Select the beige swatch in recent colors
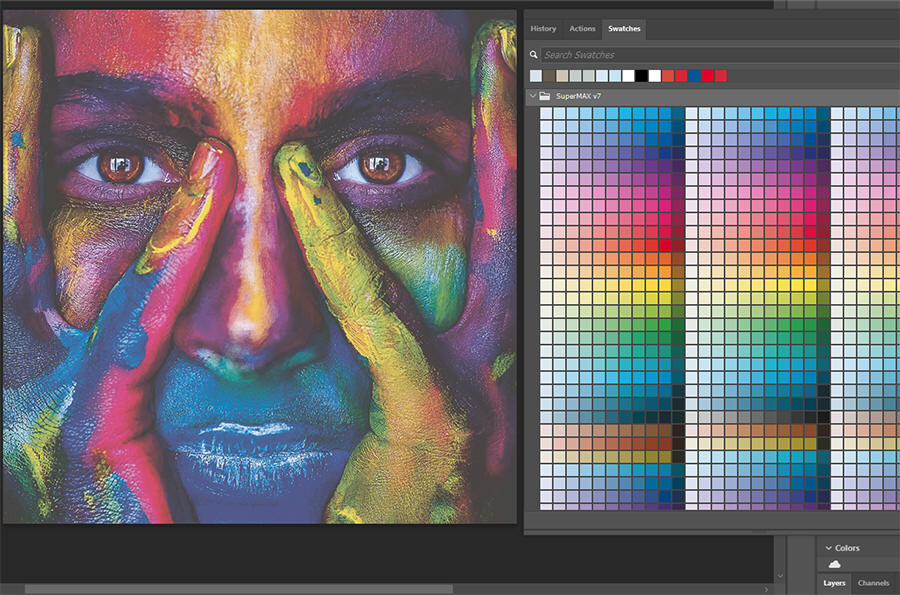 (563, 76)
